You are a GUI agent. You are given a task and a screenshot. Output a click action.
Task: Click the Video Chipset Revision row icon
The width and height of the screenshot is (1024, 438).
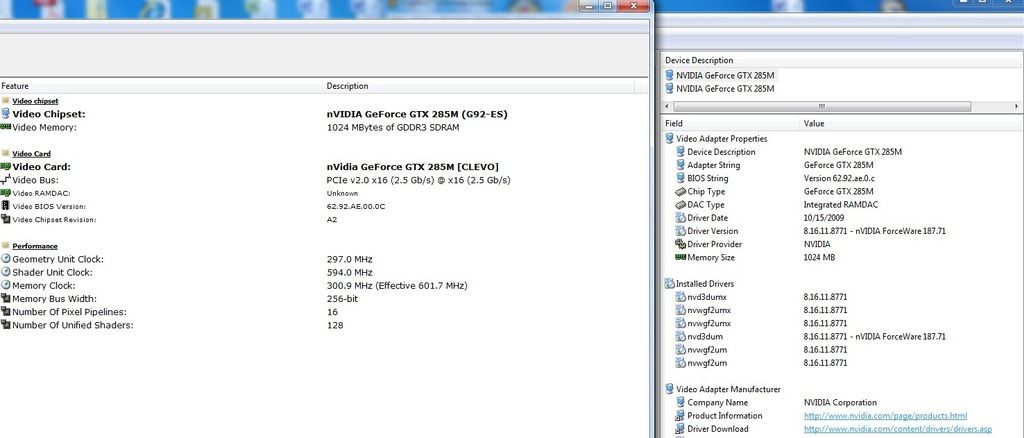[x=5, y=219]
